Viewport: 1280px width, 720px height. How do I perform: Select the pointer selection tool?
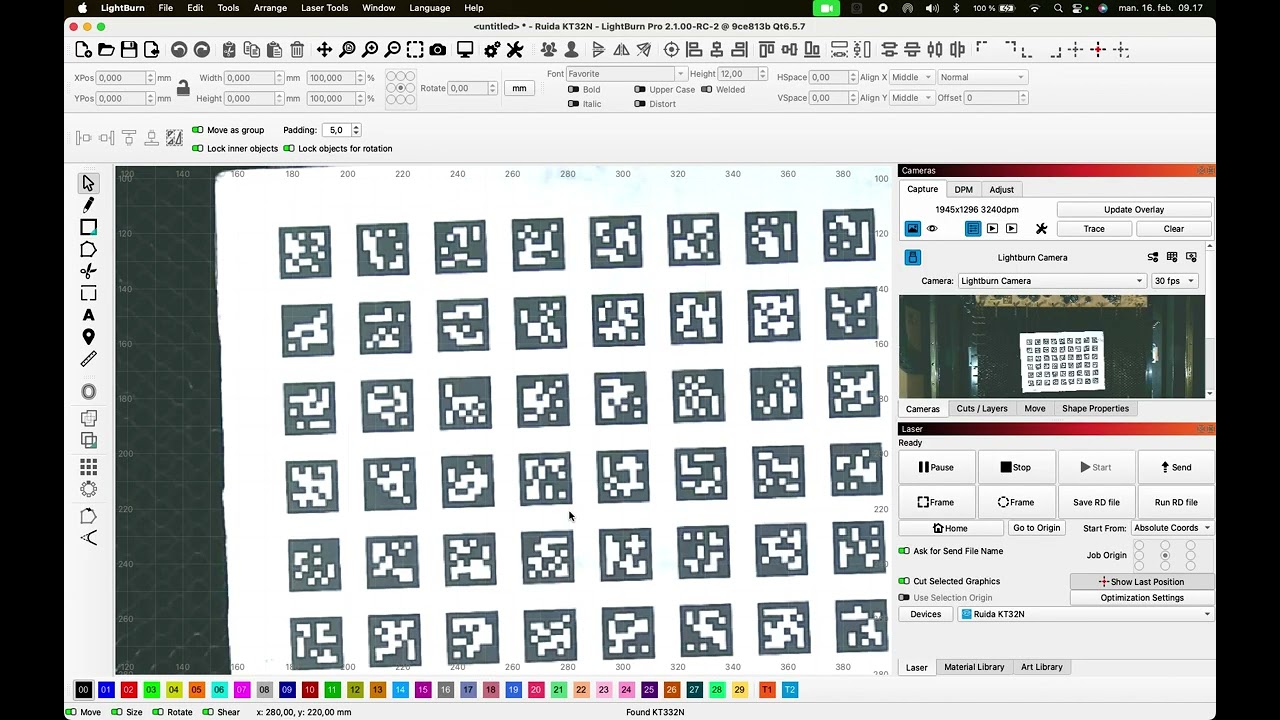point(88,183)
